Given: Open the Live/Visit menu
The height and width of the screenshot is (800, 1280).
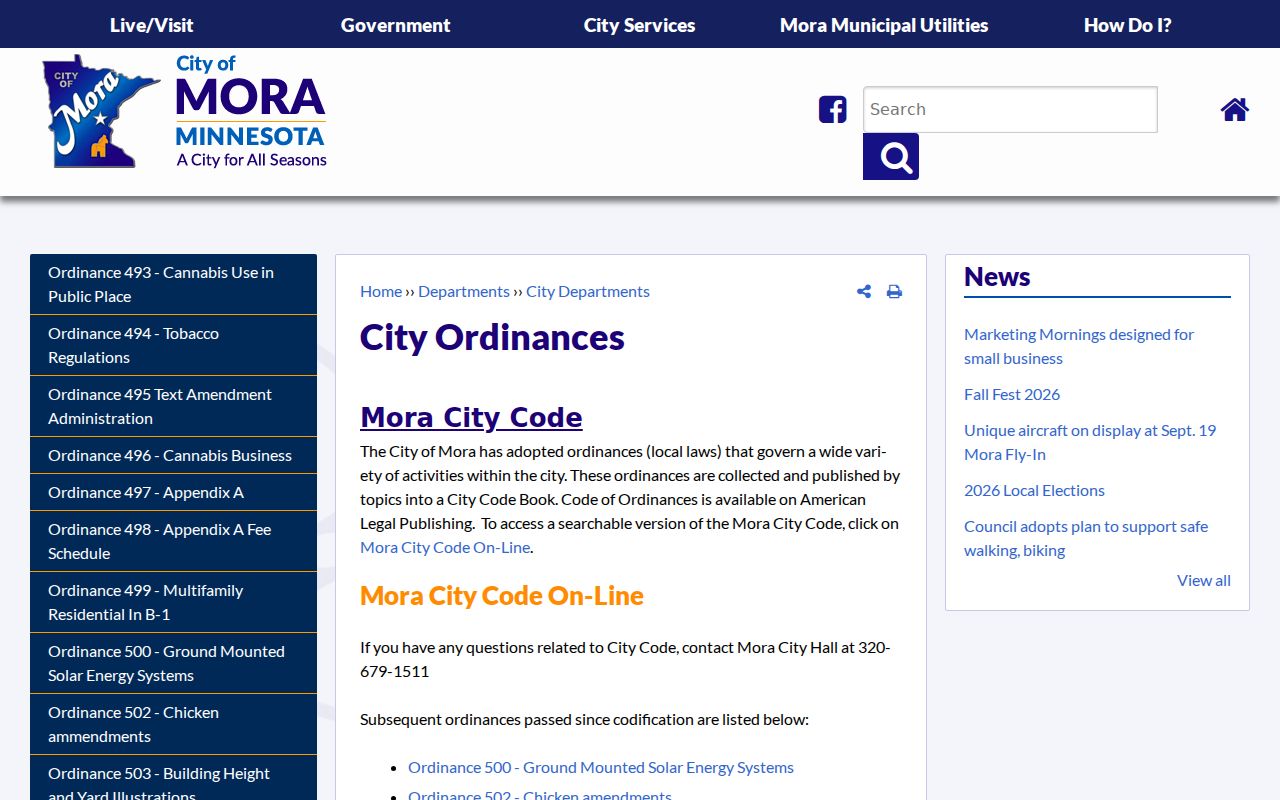Looking at the screenshot, I should pos(152,25).
